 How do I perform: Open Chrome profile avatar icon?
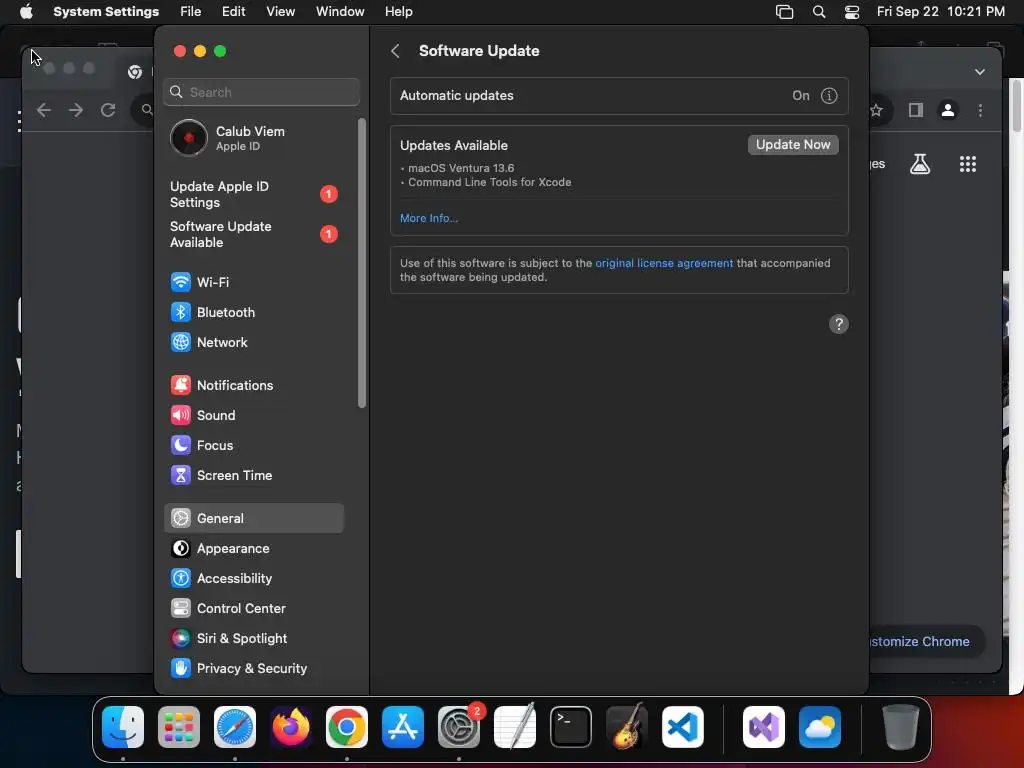pyautogui.click(x=948, y=110)
